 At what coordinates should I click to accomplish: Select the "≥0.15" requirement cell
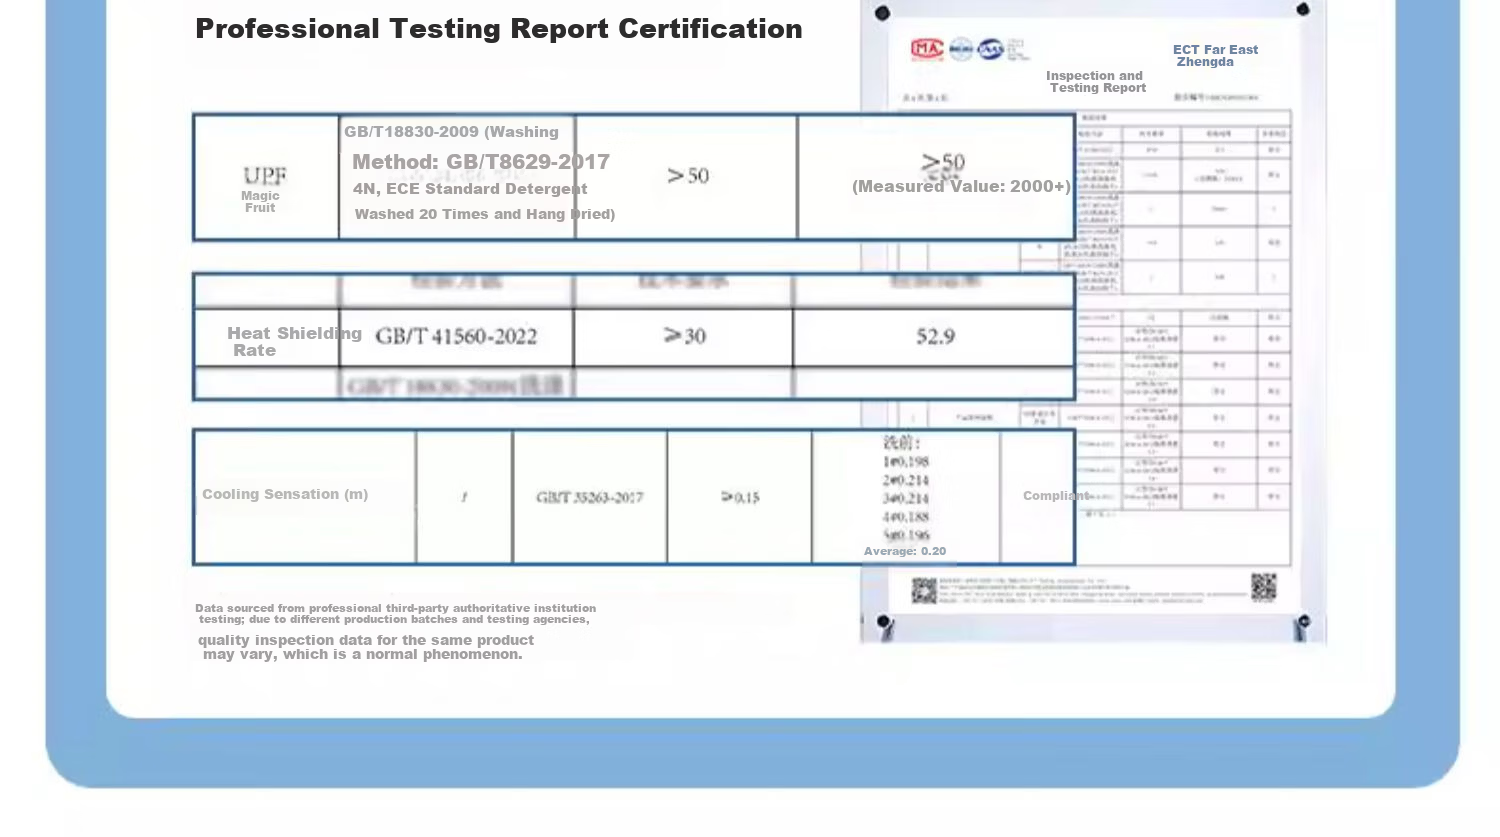pyautogui.click(x=741, y=497)
